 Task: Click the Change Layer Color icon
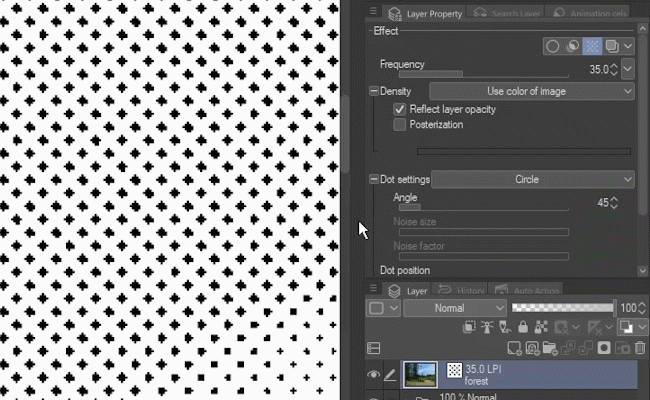[x=626, y=327]
